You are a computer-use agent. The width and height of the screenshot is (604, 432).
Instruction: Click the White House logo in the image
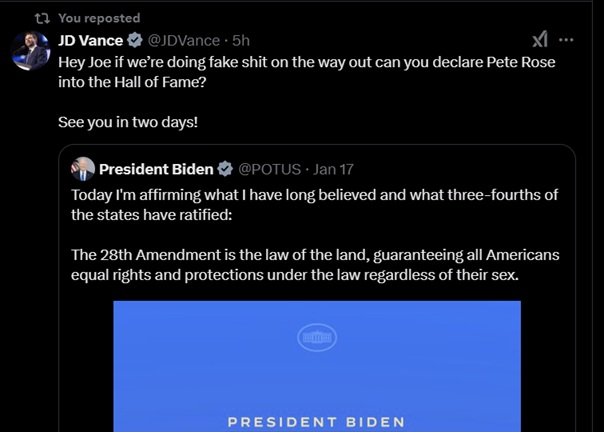tap(317, 338)
